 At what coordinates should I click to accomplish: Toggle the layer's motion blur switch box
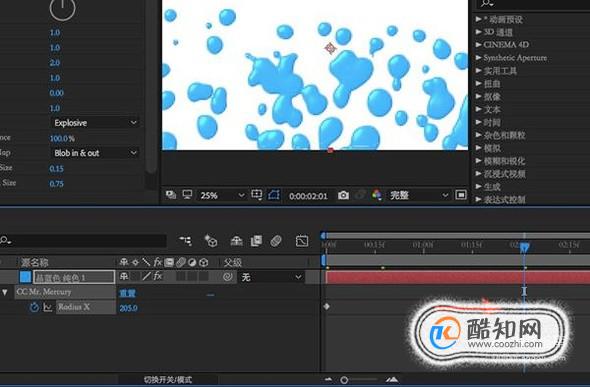(x=181, y=276)
